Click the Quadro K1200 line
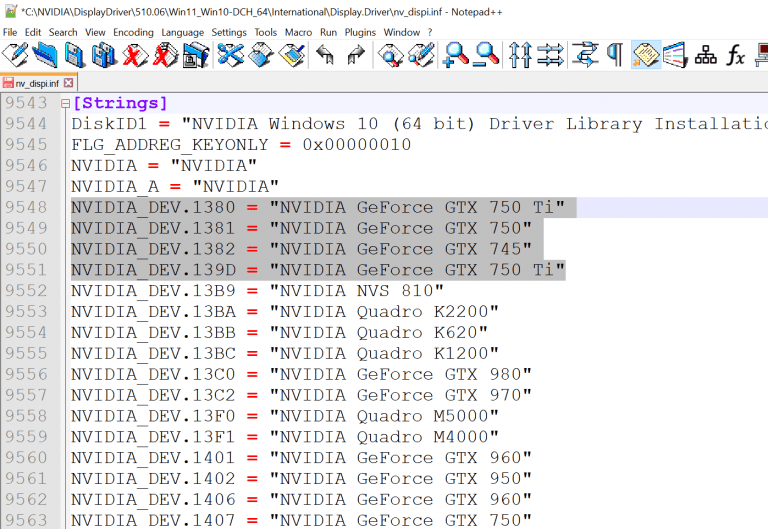 [285, 354]
